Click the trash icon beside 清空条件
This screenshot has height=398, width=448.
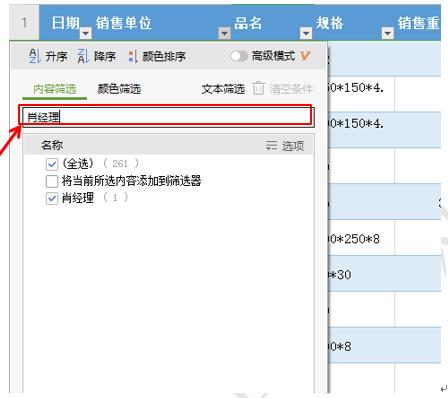pos(258,88)
